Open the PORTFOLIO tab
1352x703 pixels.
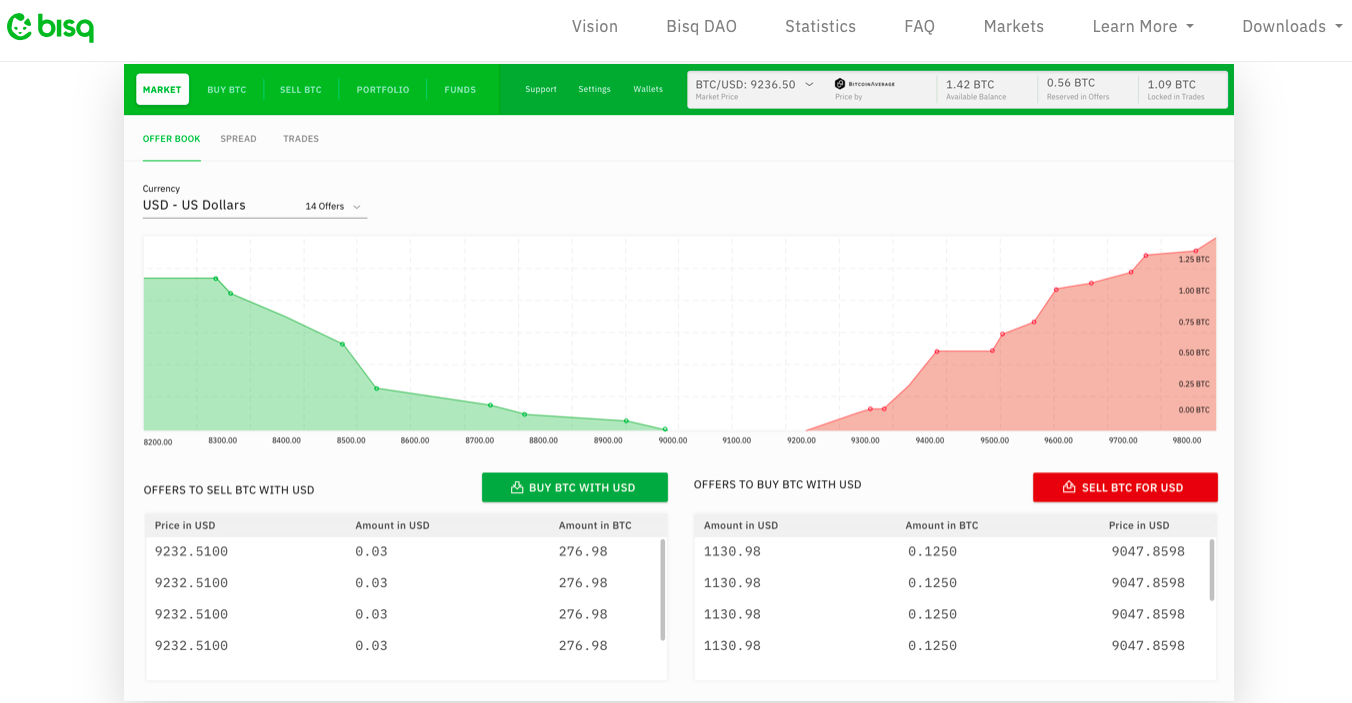(x=383, y=90)
